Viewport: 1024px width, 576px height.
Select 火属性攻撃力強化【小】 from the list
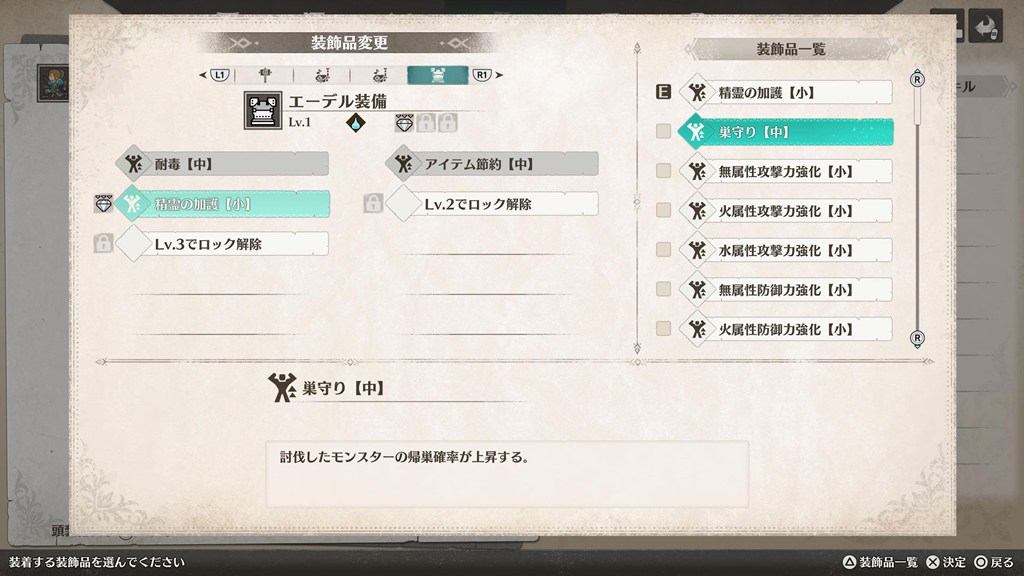tap(786, 211)
